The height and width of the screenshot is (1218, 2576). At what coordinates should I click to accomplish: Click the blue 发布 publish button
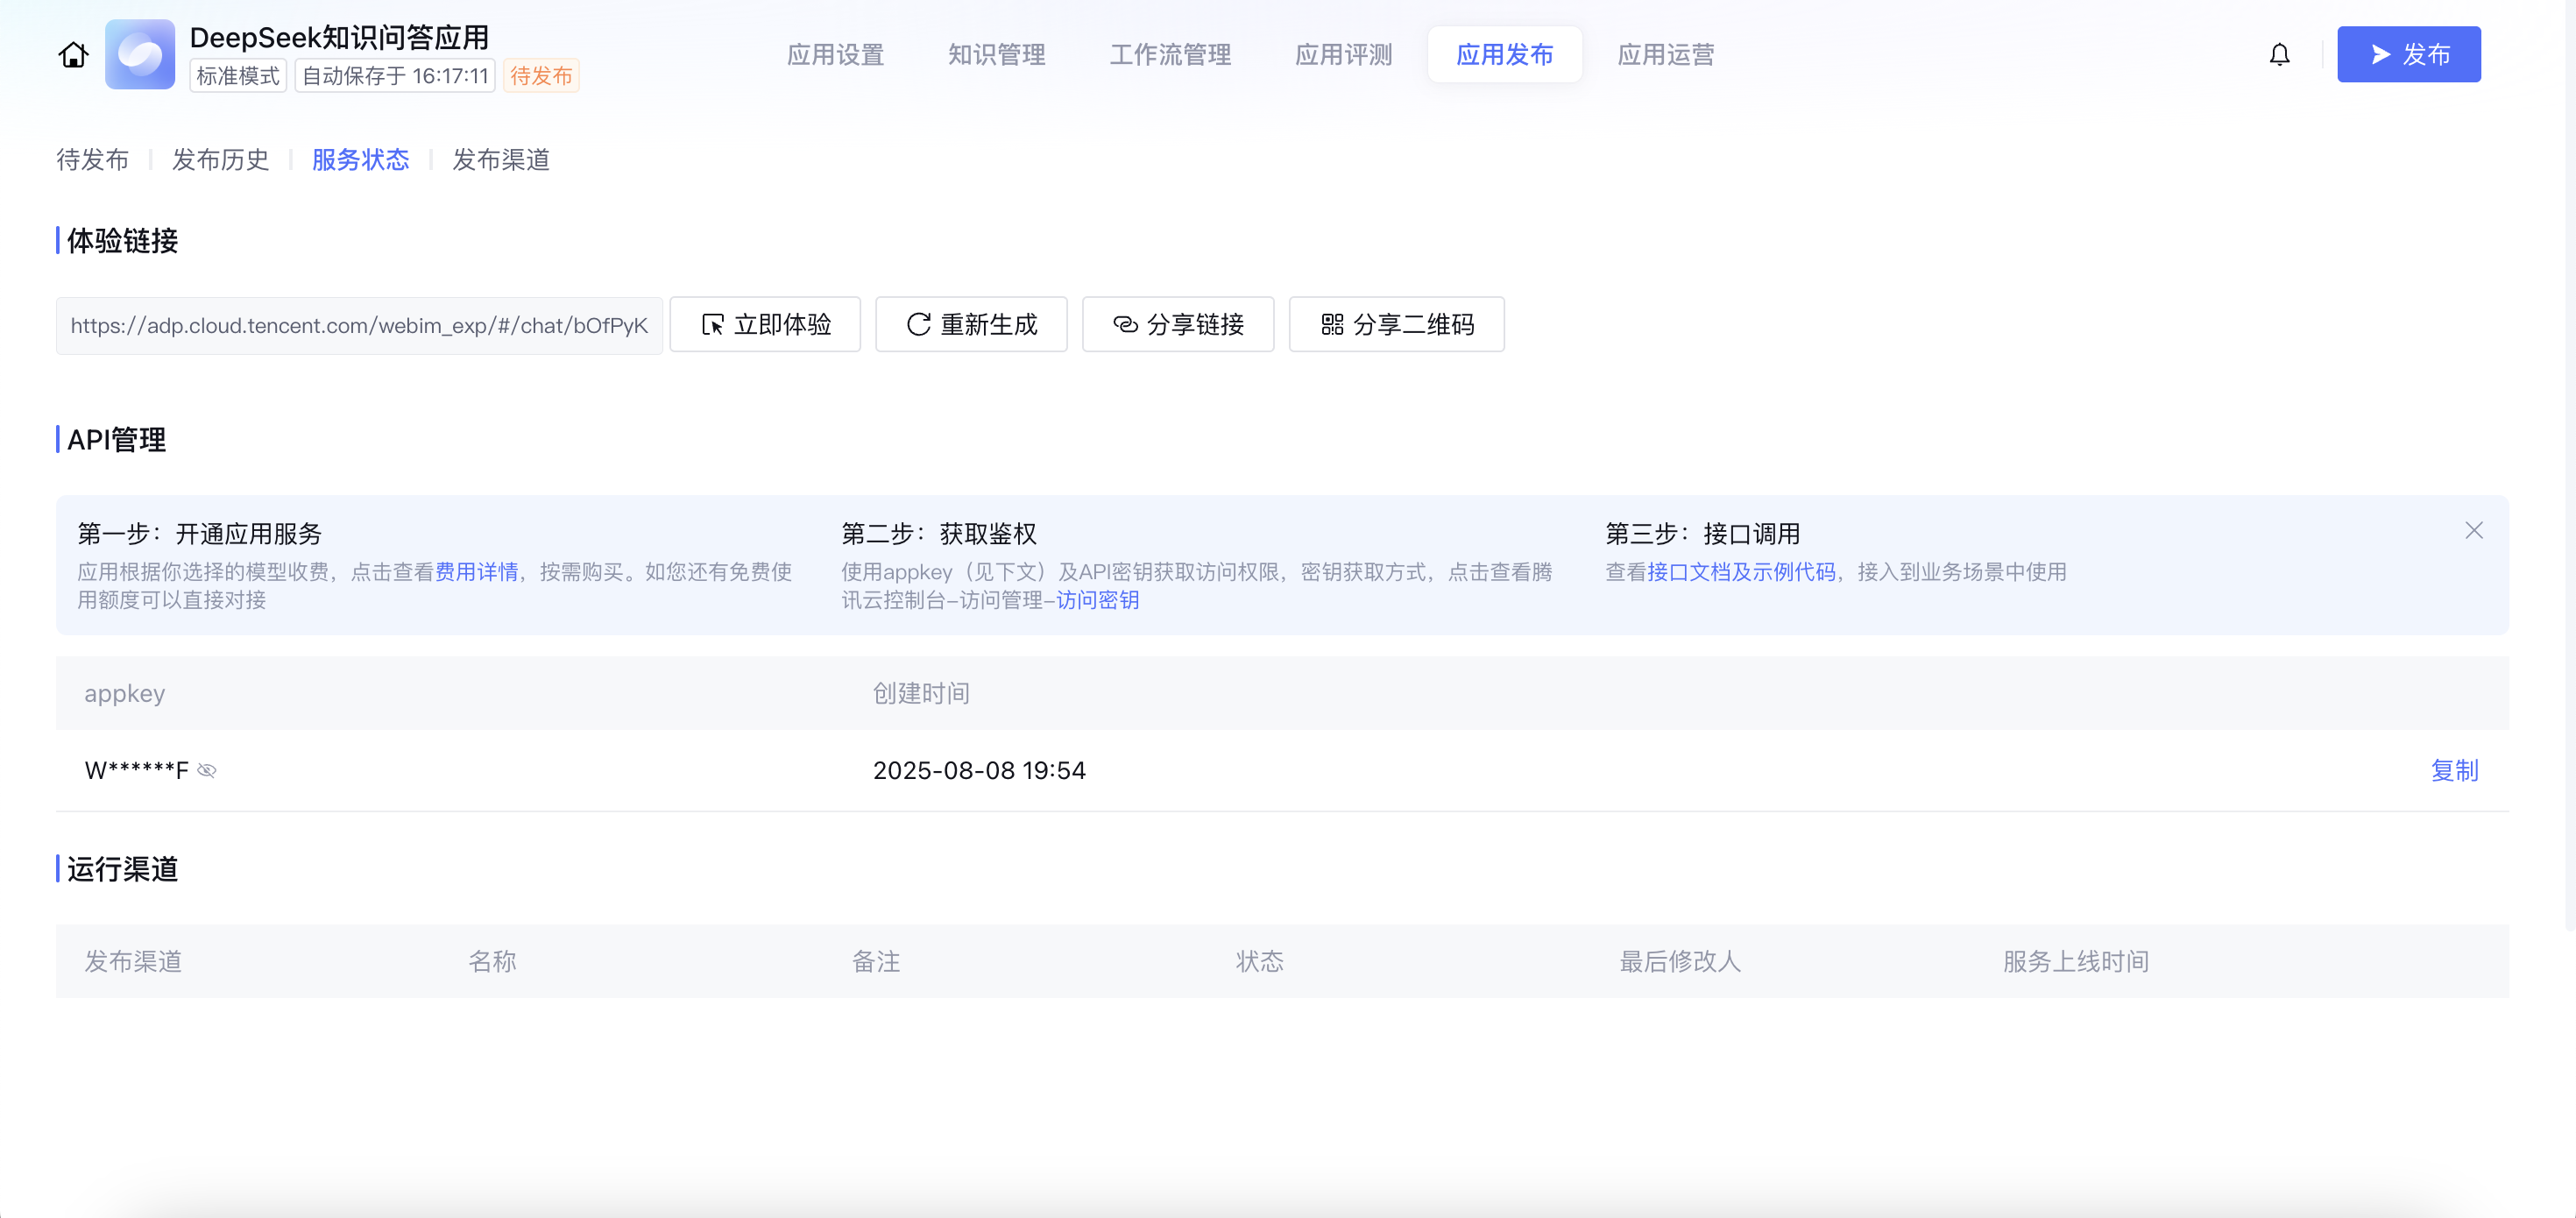[2408, 54]
